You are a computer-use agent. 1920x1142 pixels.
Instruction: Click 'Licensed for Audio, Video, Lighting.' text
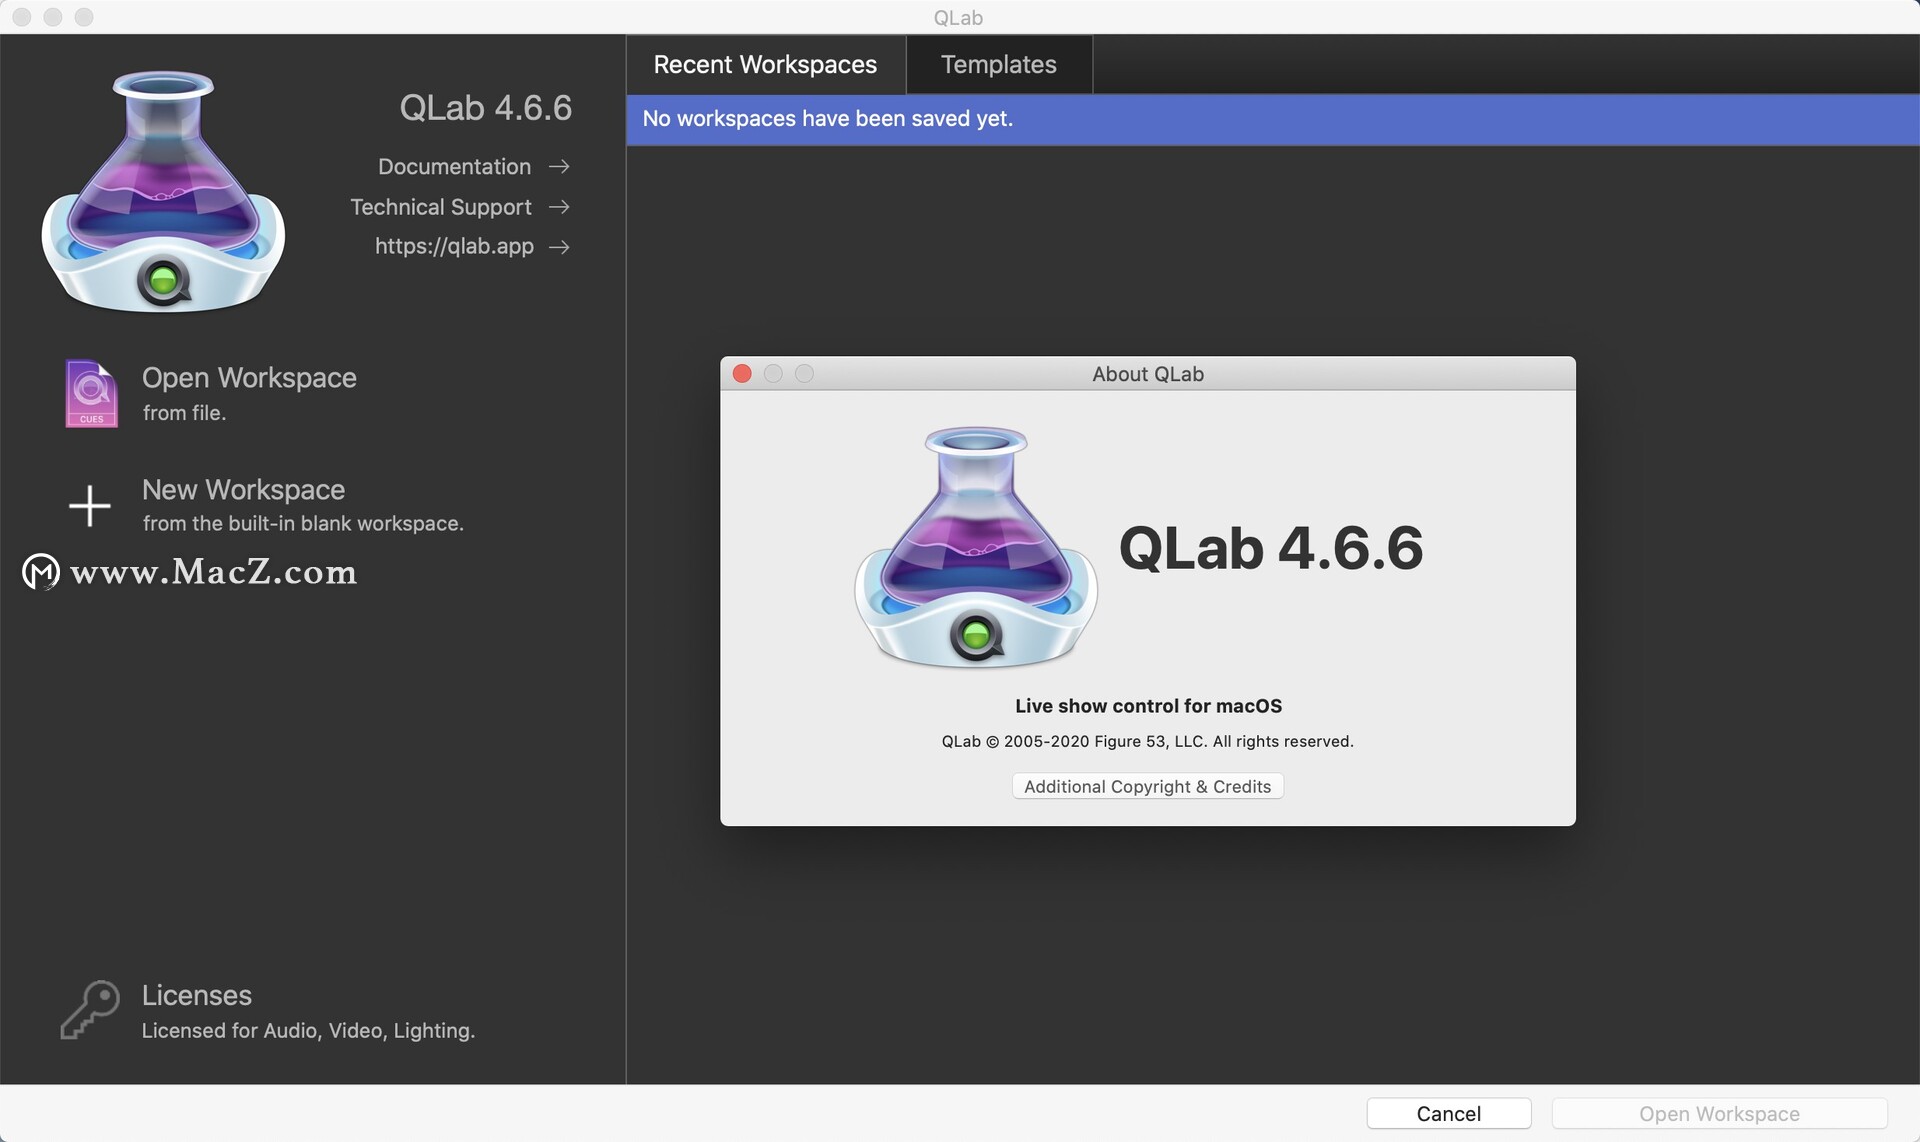point(308,1030)
